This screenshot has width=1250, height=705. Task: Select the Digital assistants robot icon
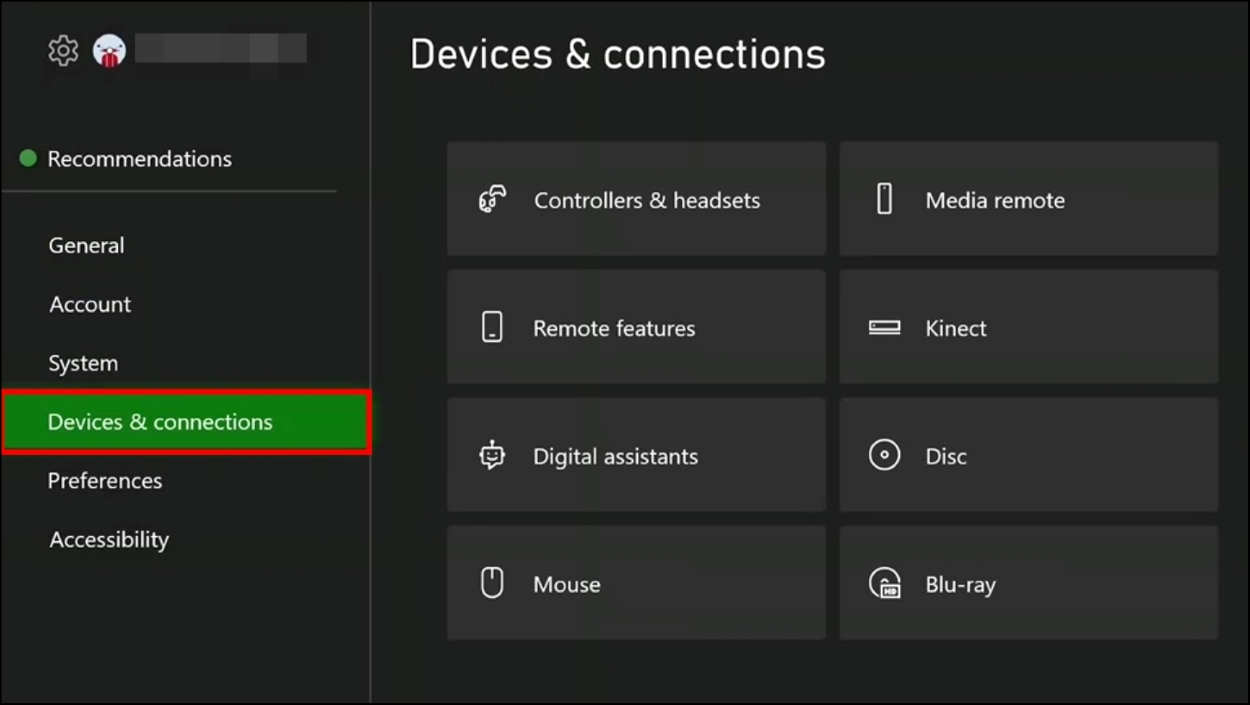tap(491, 455)
